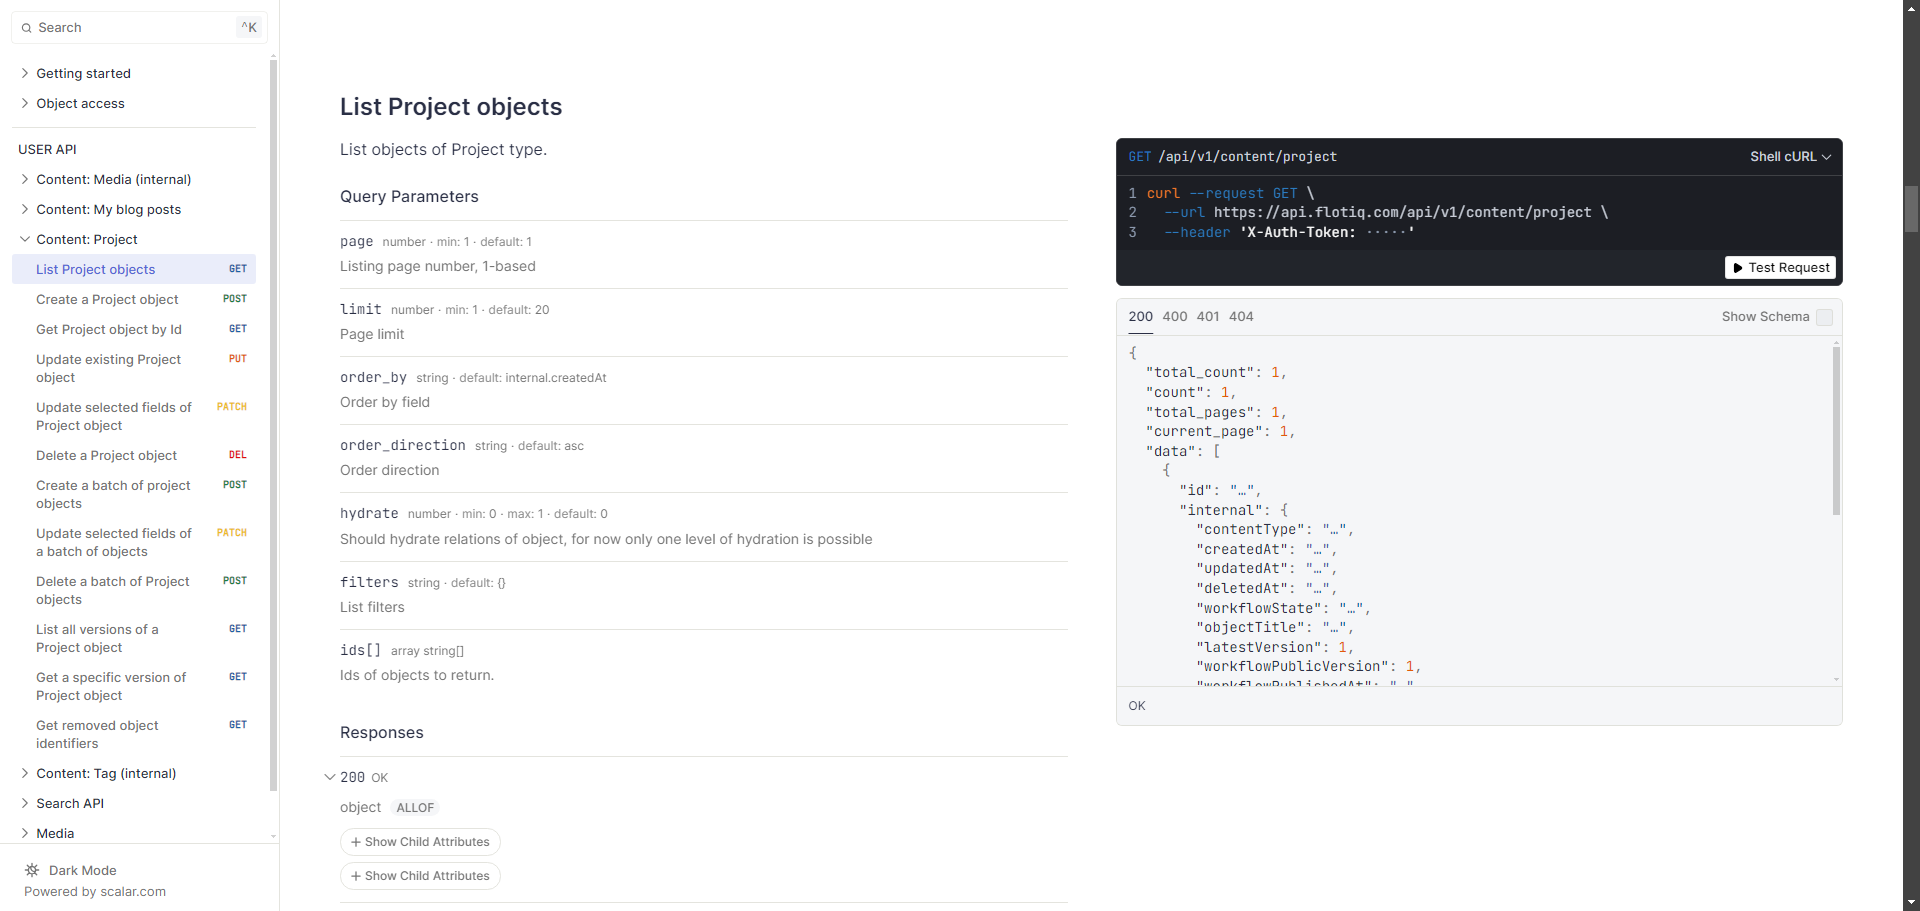Click the chevron beside Getting started
The width and height of the screenshot is (1920, 911).
point(25,73)
